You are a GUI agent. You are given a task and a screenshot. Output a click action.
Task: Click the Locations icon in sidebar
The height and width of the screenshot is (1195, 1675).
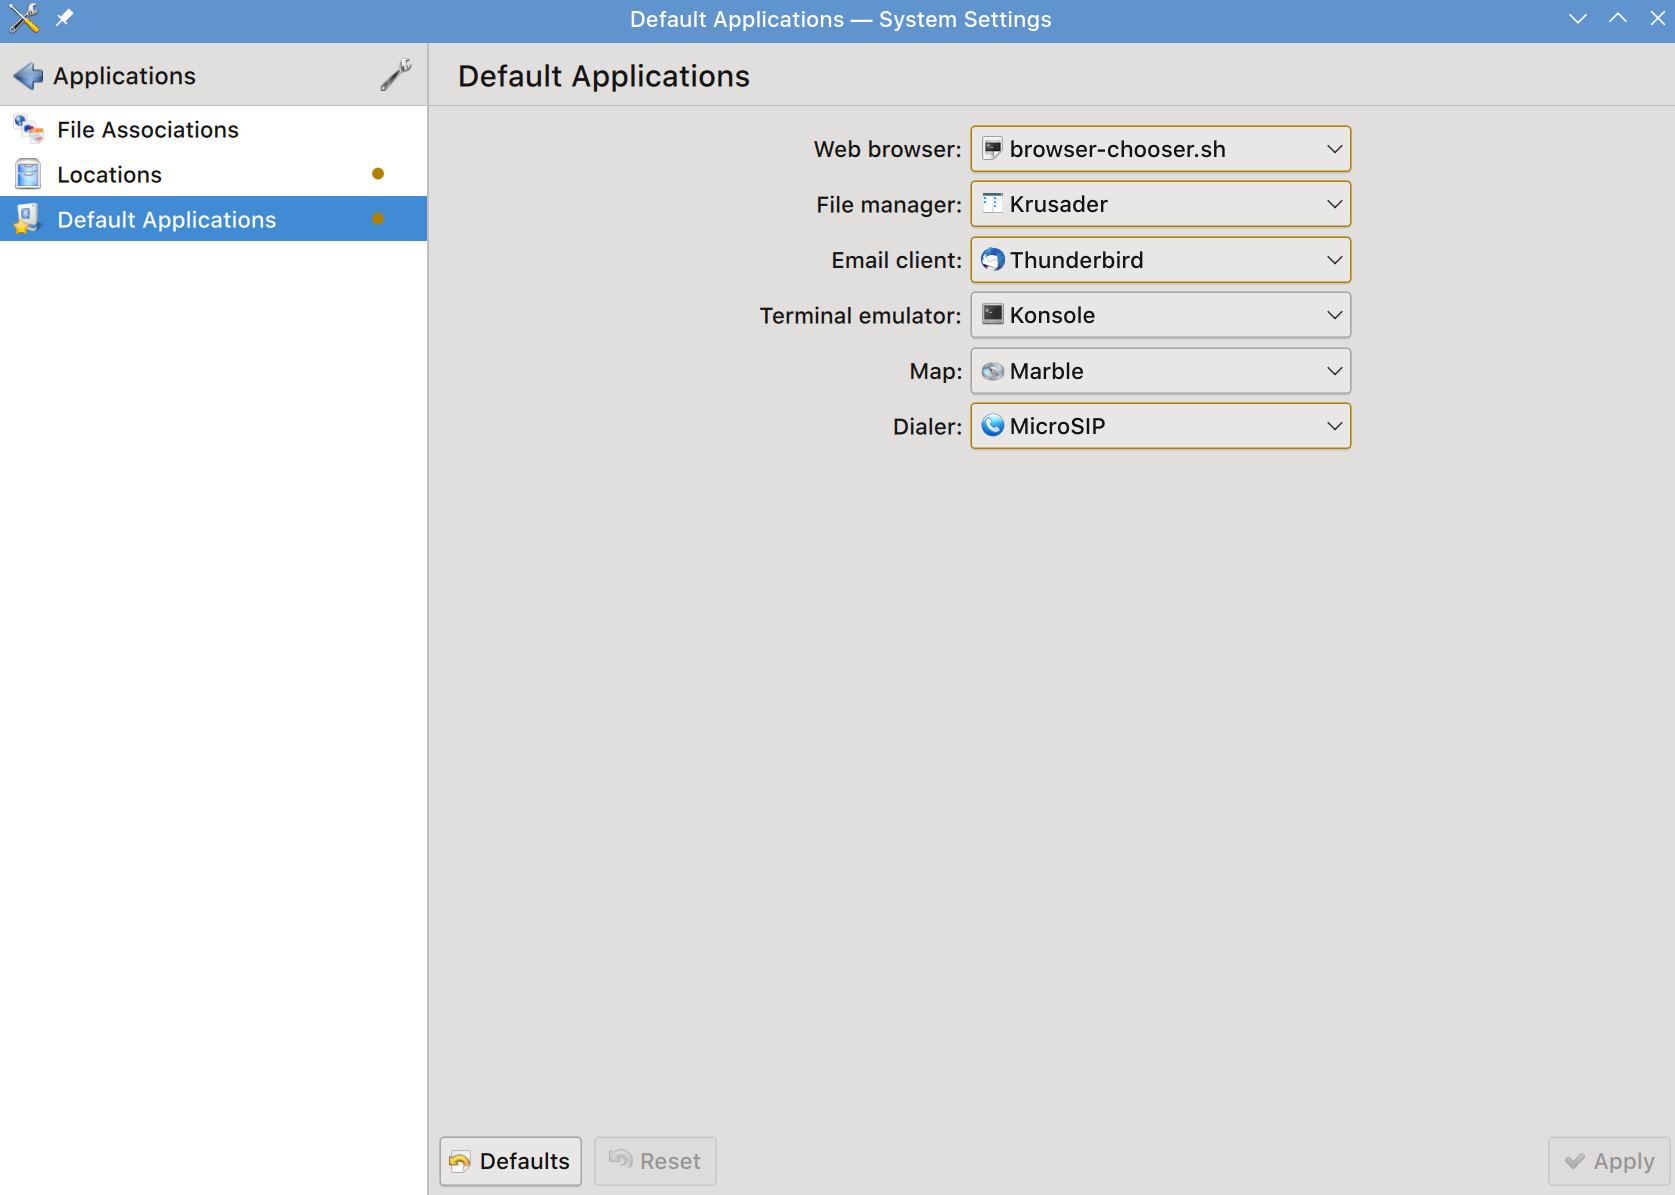[x=28, y=175]
